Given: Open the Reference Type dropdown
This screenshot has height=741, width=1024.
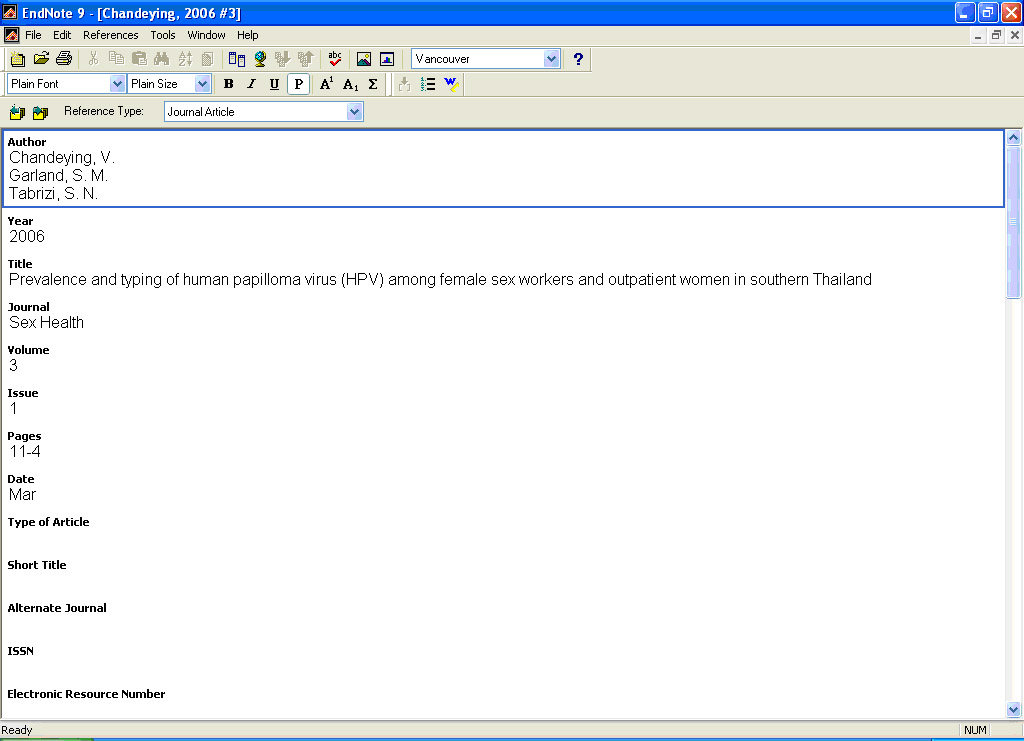Looking at the screenshot, I should 354,112.
